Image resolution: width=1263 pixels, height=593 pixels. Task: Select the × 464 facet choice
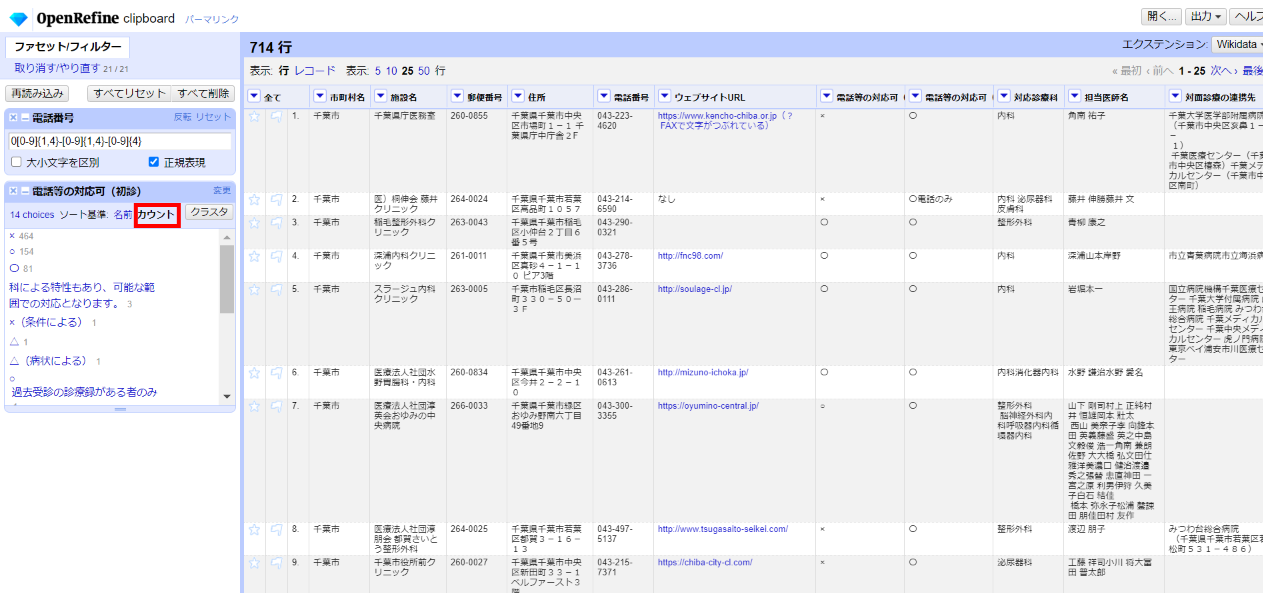click(x=13, y=235)
